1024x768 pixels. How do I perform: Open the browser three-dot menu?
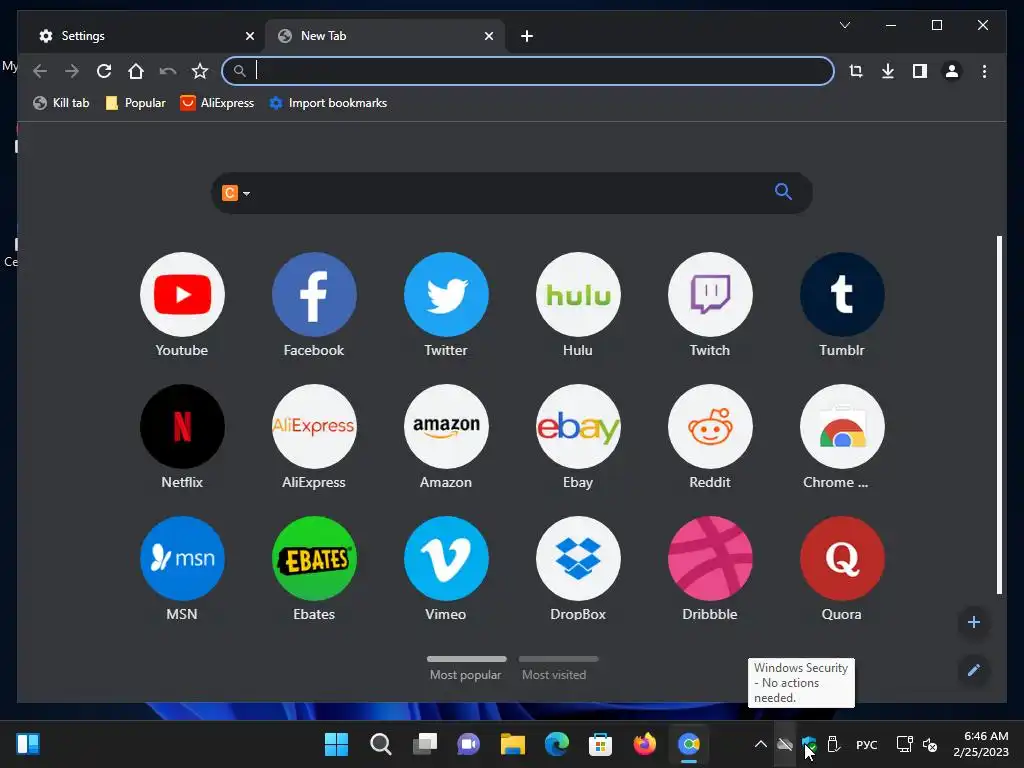pyautogui.click(x=984, y=71)
